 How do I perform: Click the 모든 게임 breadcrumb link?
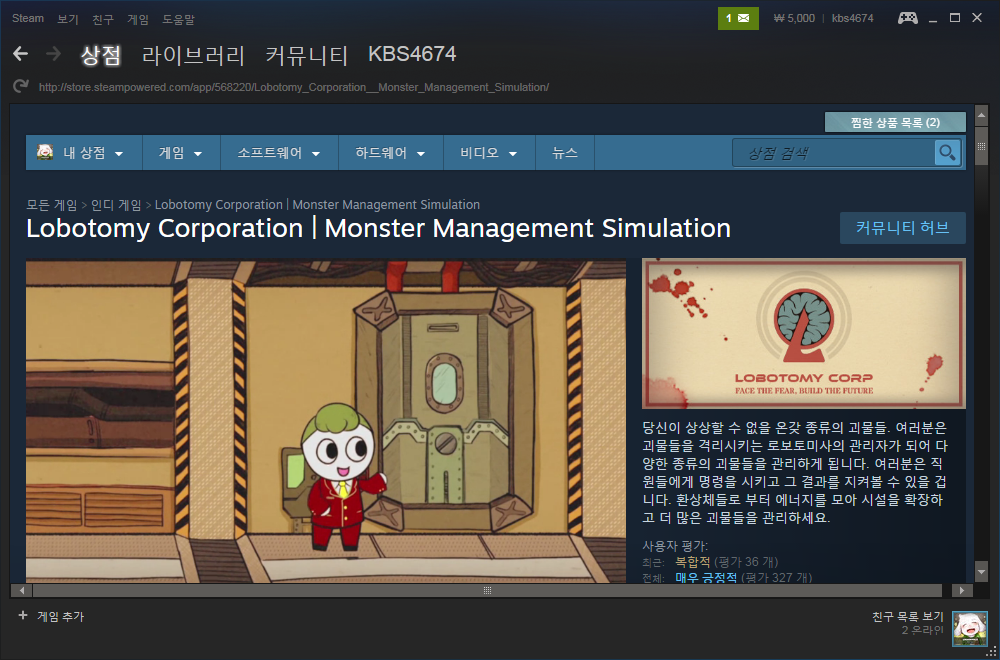52,205
